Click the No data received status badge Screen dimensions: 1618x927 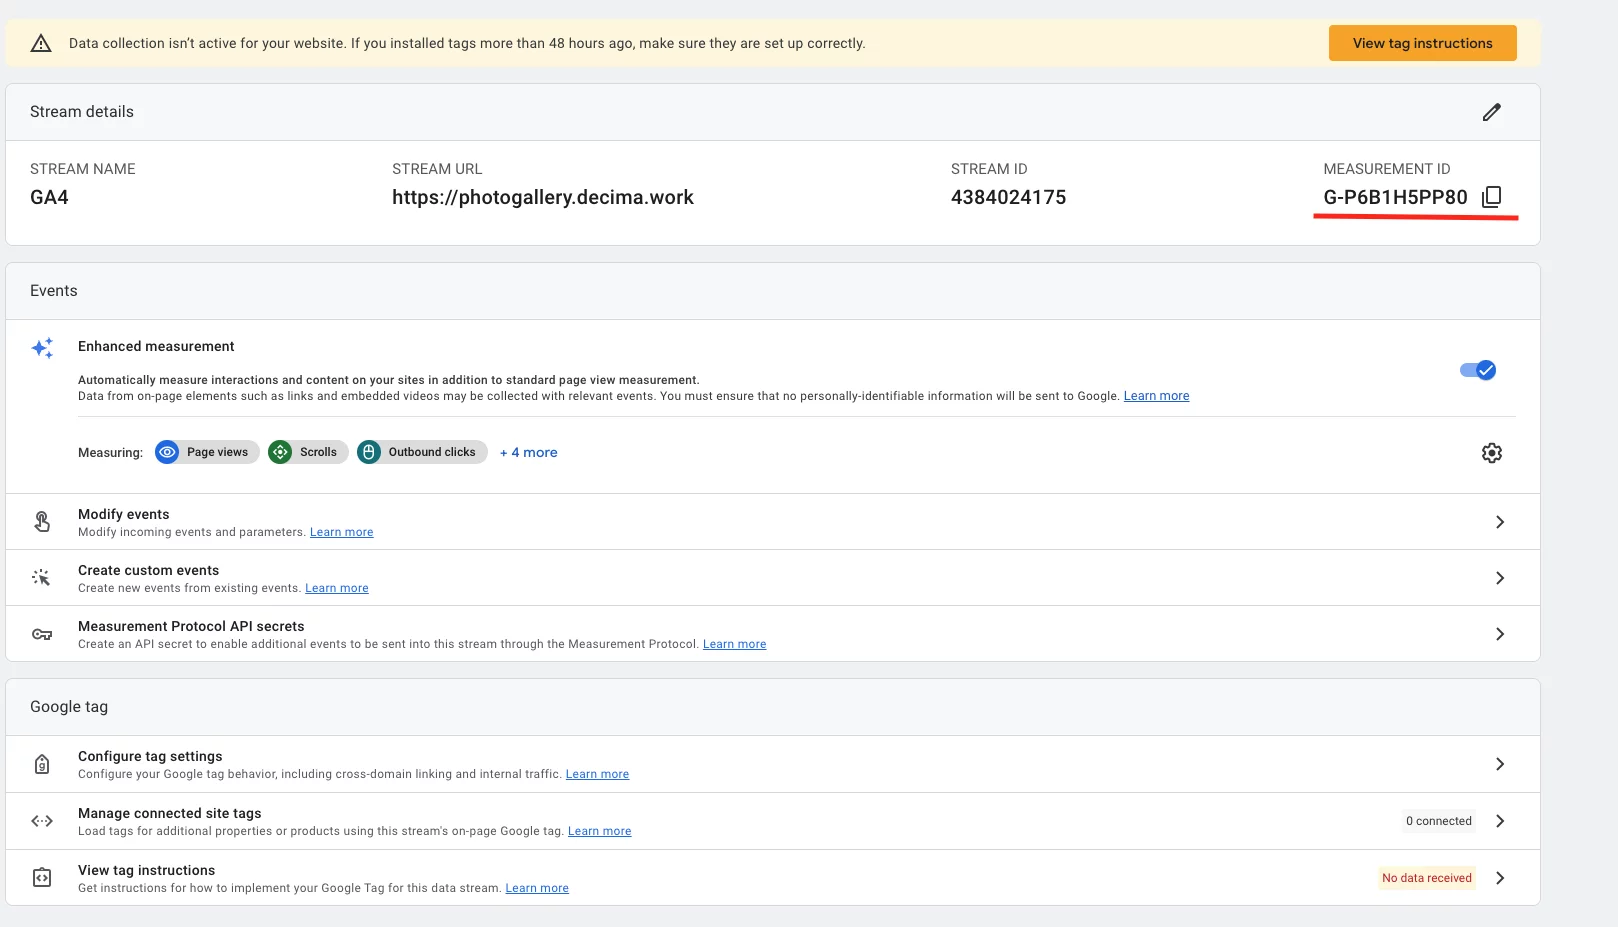click(x=1426, y=877)
